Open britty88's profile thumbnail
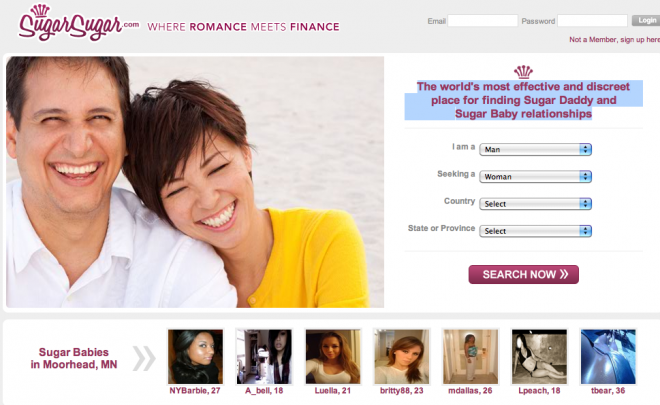This screenshot has height=405, width=660. click(402, 357)
